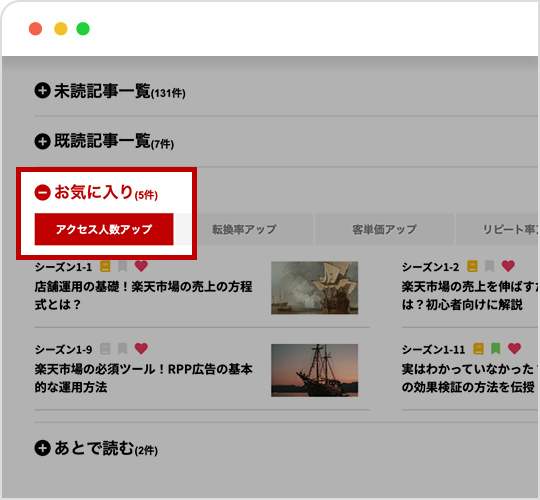This screenshot has width=540, height=500.
Task: Collapse the お気に入り section minus icon
Action: click(42, 192)
